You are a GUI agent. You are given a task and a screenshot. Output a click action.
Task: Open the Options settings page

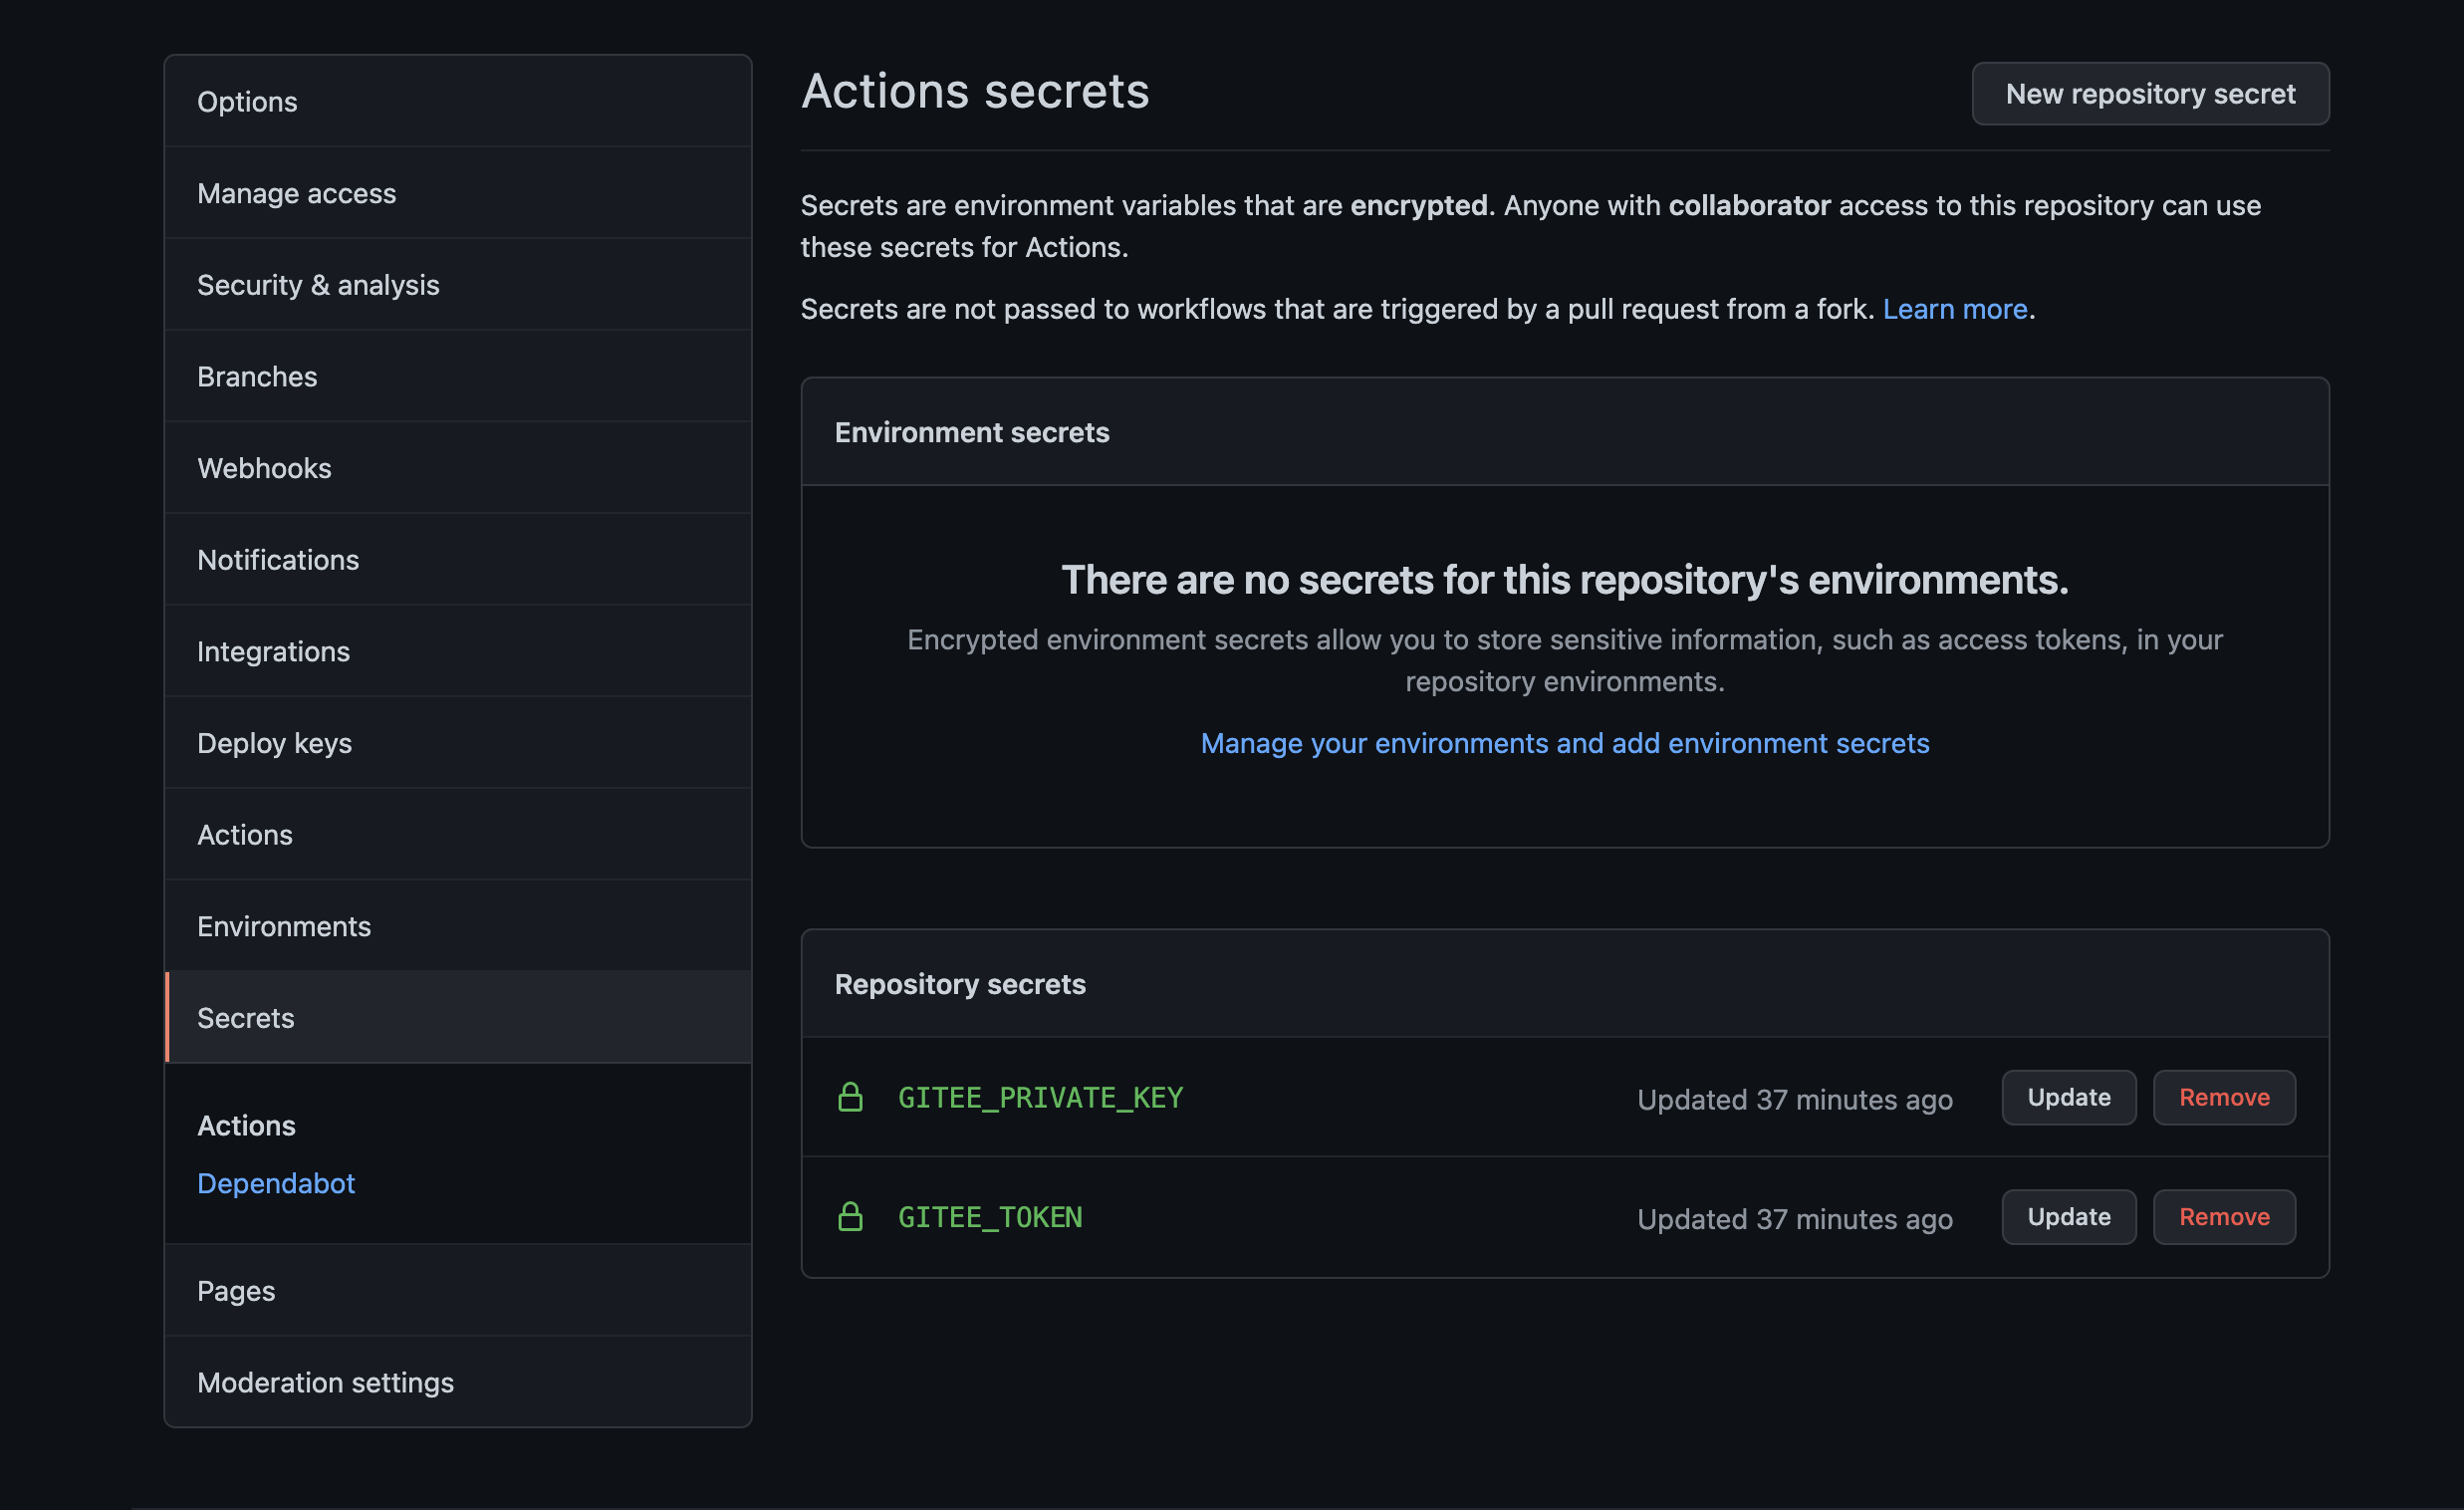pos(247,101)
